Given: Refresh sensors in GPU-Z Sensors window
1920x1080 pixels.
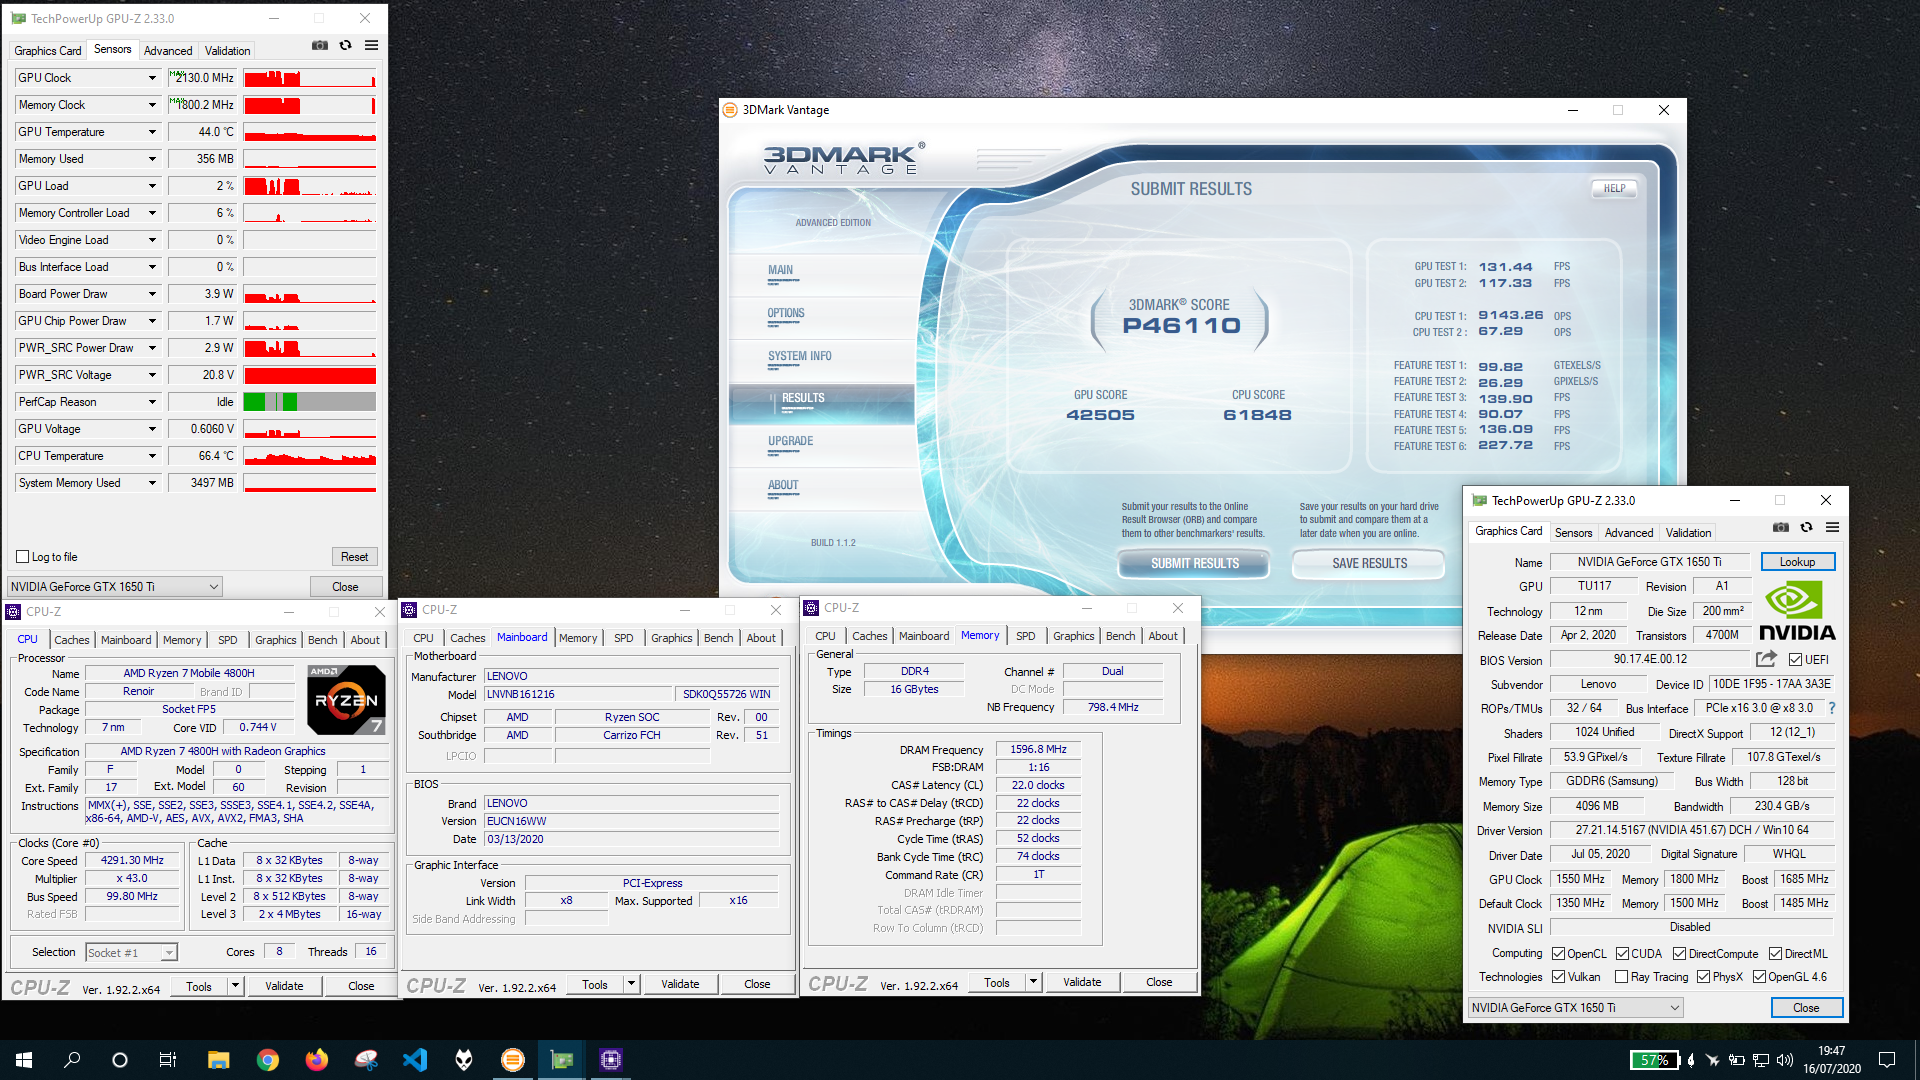Looking at the screenshot, I should [346, 45].
